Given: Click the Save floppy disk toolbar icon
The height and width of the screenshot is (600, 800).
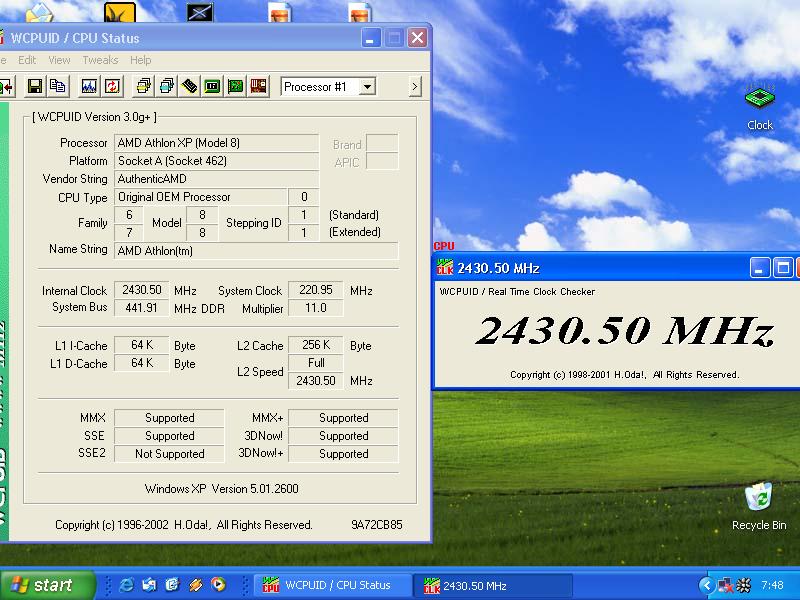Looking at the screenshot, I should [35, 87].
